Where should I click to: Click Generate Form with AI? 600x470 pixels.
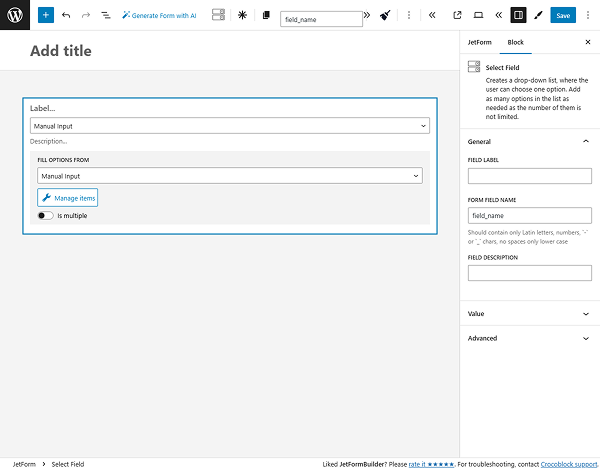pyautogui.click(x=159, y=15)
